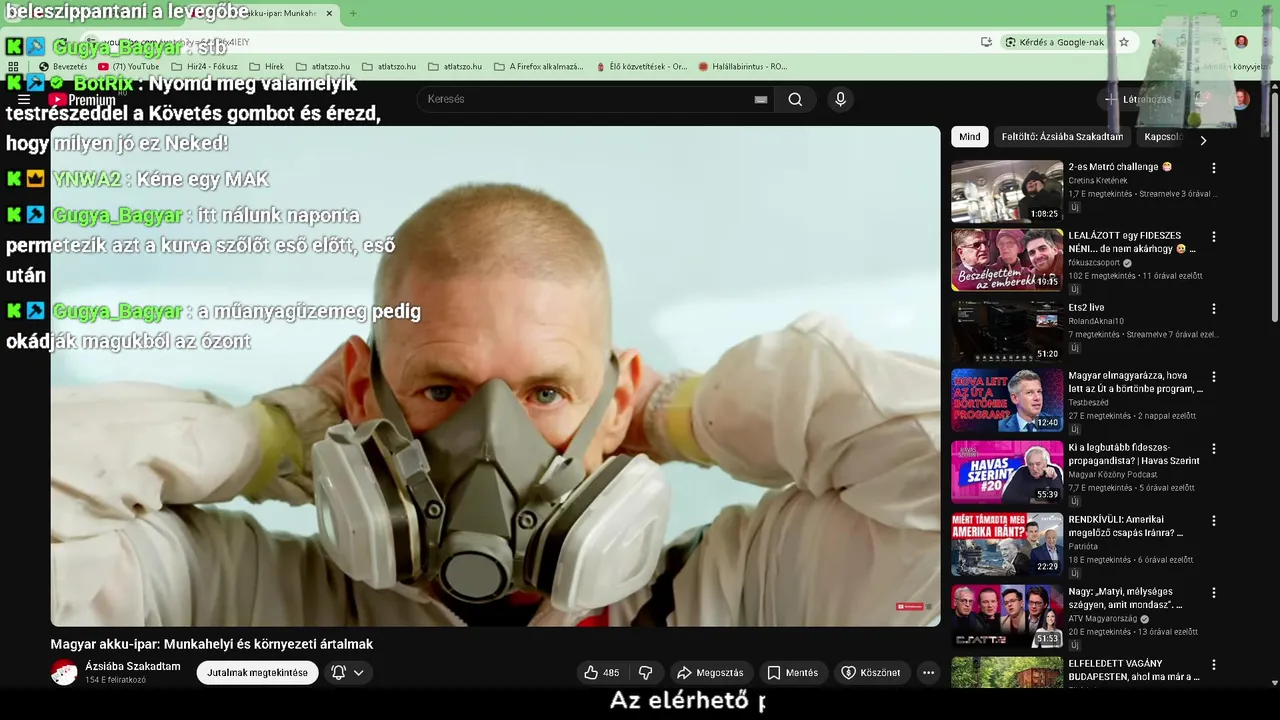Like the video with the thumbs-up icon
1280x720 pixels.
tap(602, 673)
